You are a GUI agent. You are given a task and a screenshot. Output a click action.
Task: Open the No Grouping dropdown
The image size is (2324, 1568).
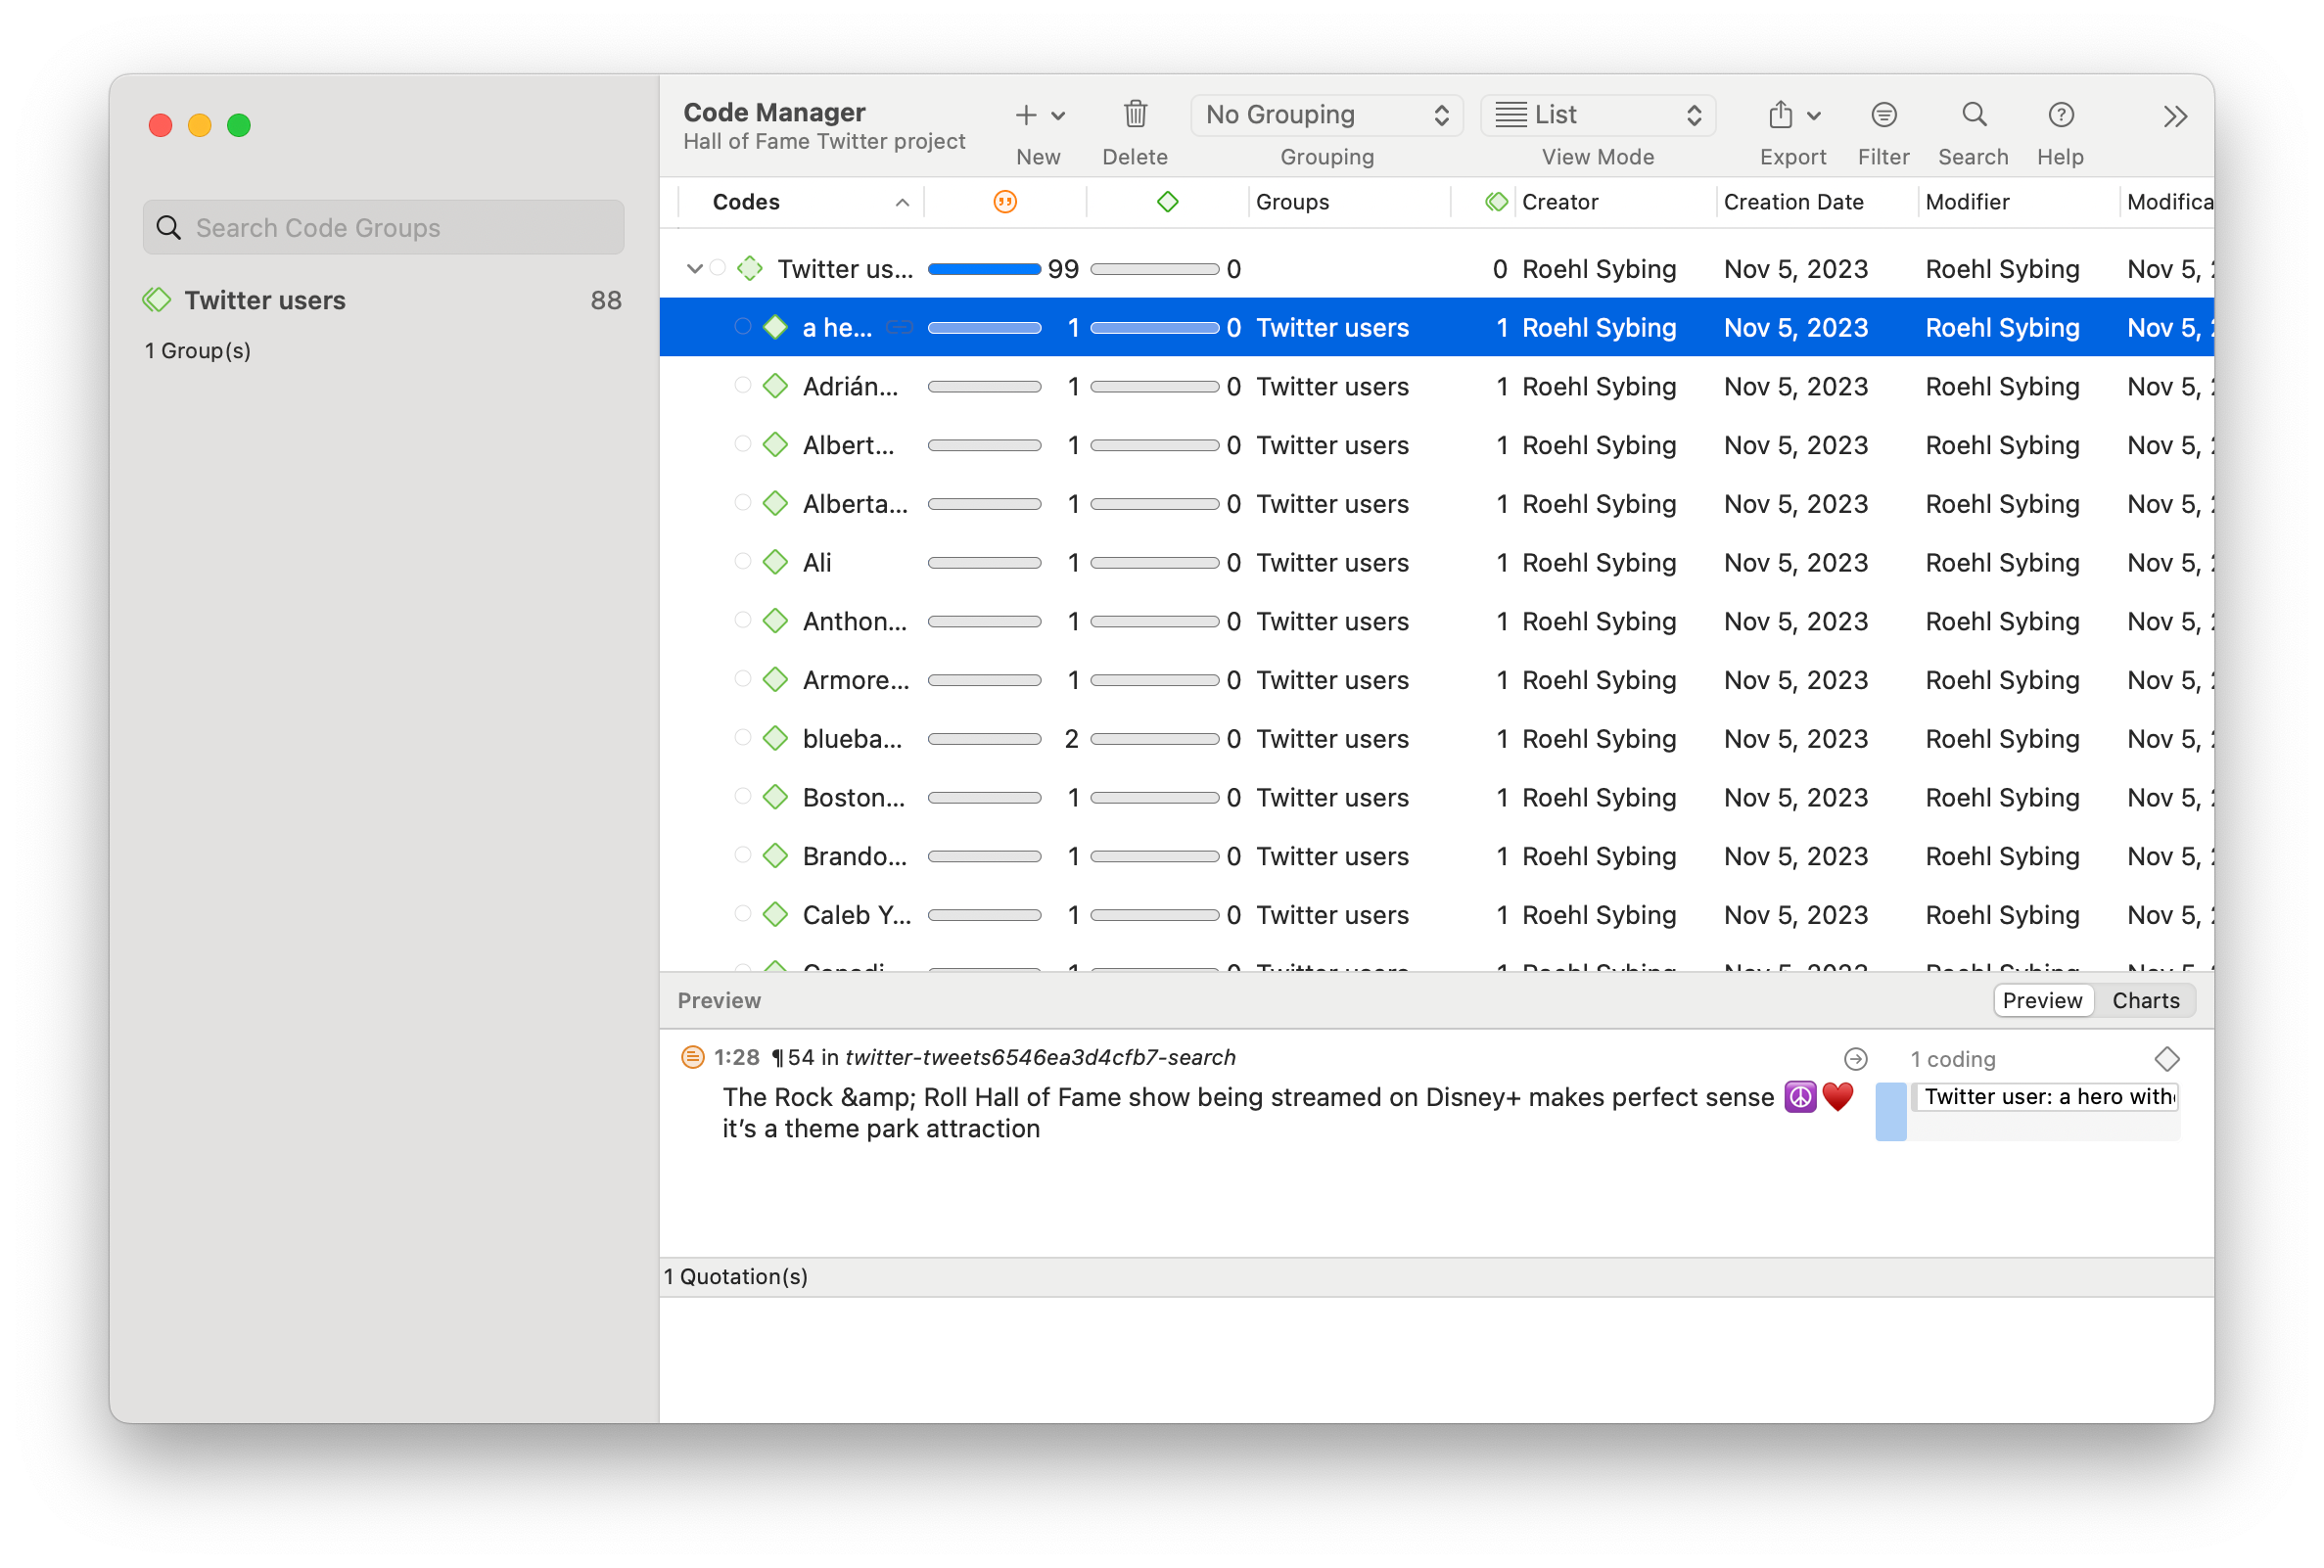pos(1326,115)
